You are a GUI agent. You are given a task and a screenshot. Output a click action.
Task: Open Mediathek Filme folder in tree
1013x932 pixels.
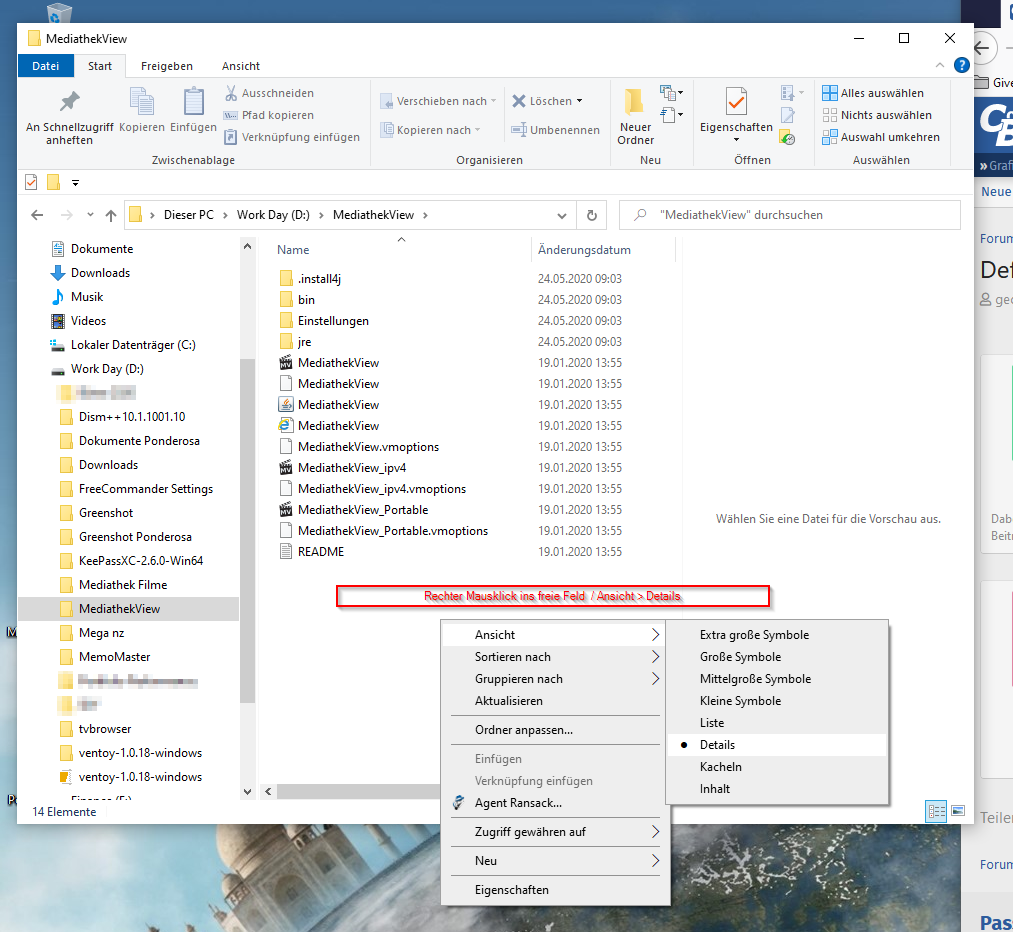point(123,585)
